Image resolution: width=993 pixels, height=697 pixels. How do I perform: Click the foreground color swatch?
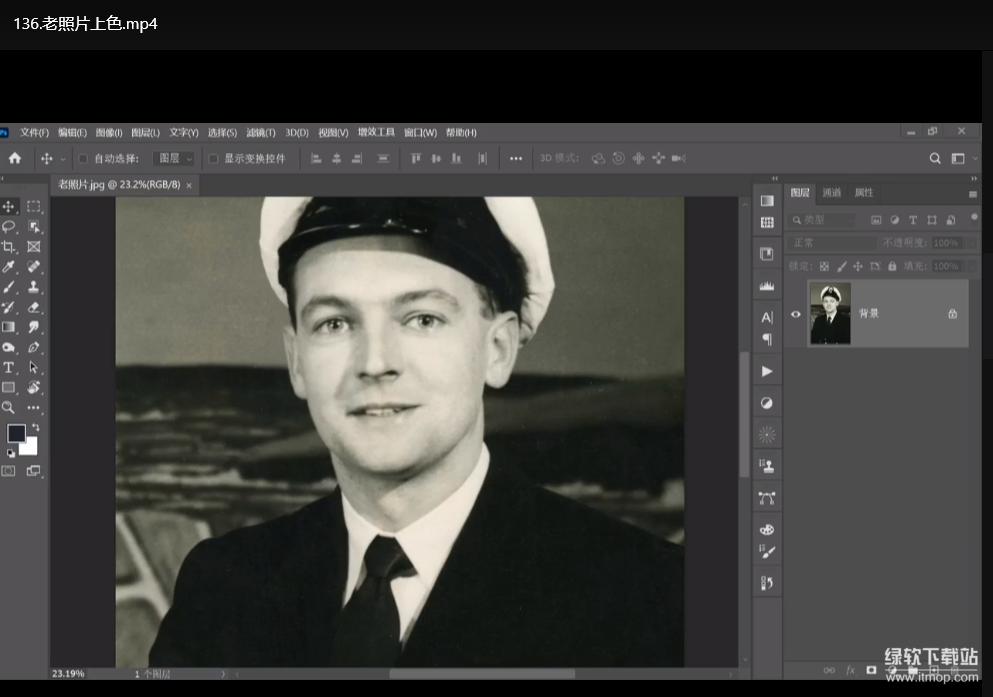tap(17, 433)
